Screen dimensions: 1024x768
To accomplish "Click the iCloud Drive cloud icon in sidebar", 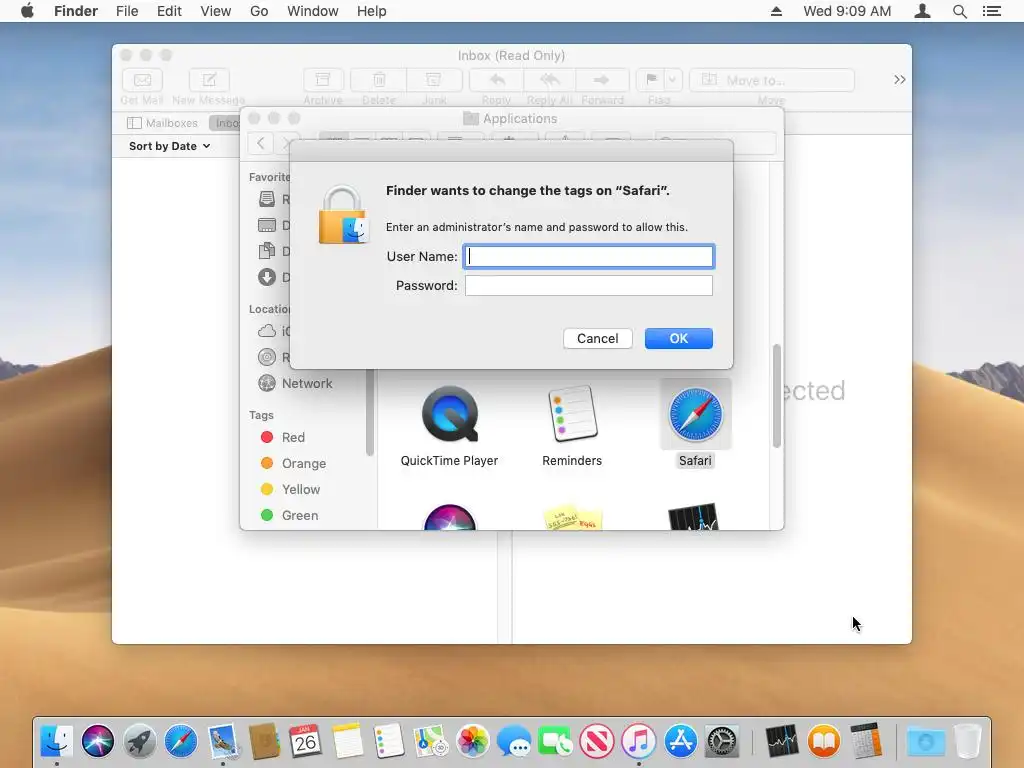I will [x=266, y=331].
